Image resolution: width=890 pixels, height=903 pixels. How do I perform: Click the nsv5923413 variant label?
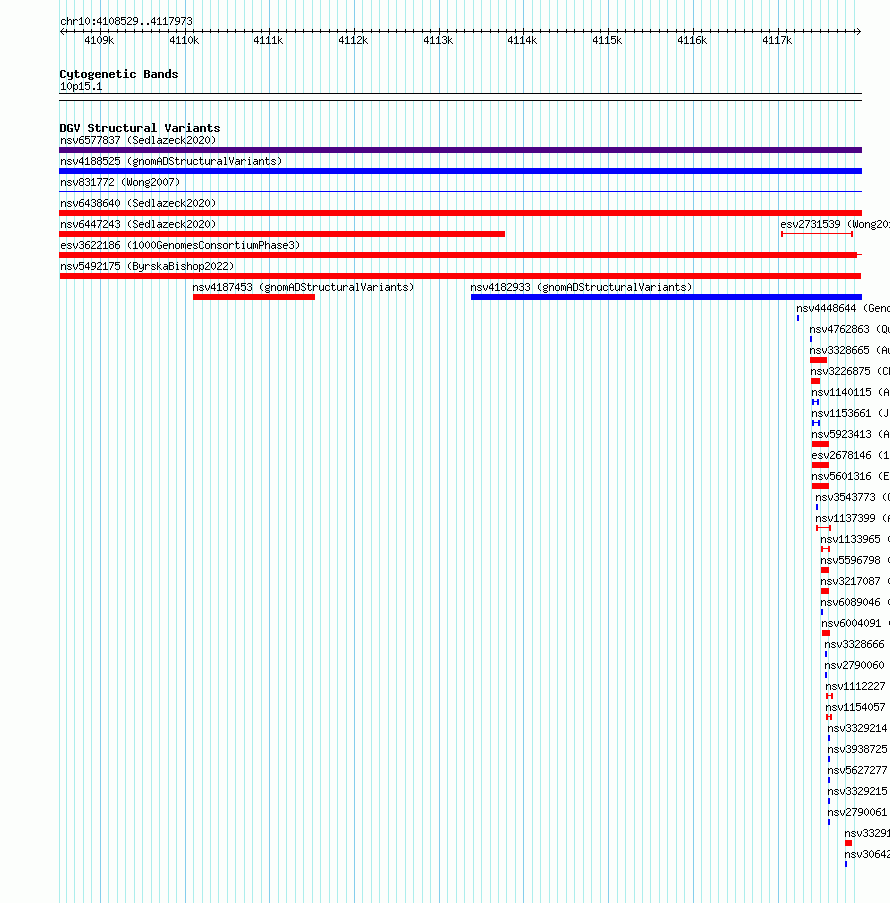[x=850, y=434]
